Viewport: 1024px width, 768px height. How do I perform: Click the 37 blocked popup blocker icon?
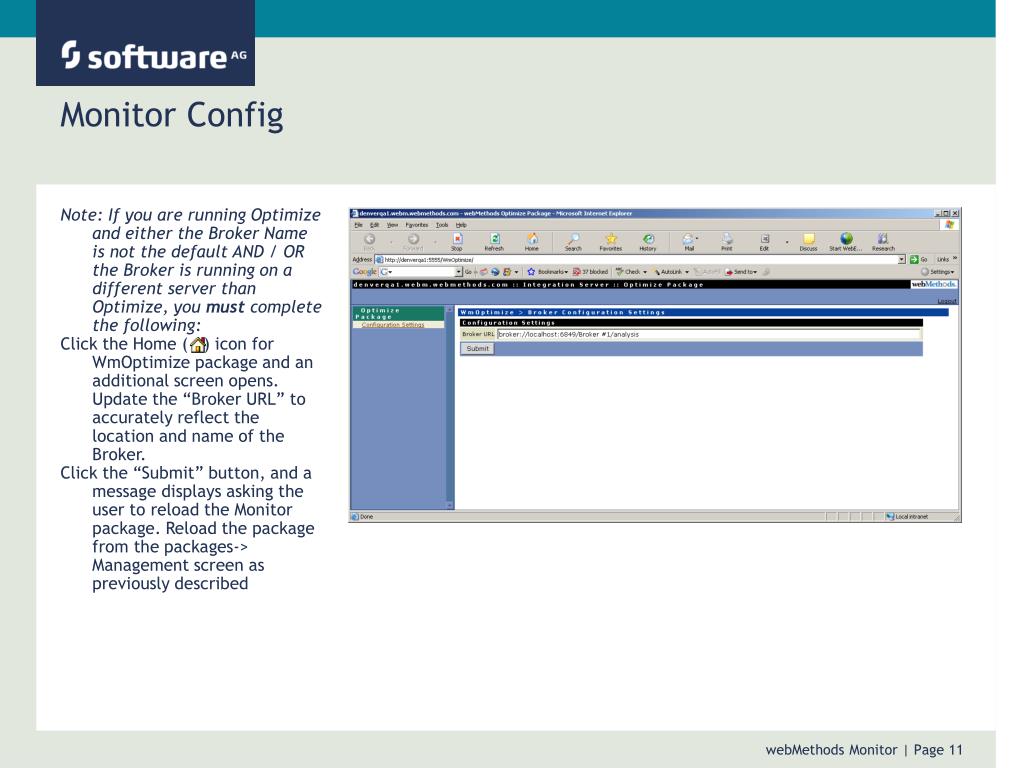coord(577,272)
